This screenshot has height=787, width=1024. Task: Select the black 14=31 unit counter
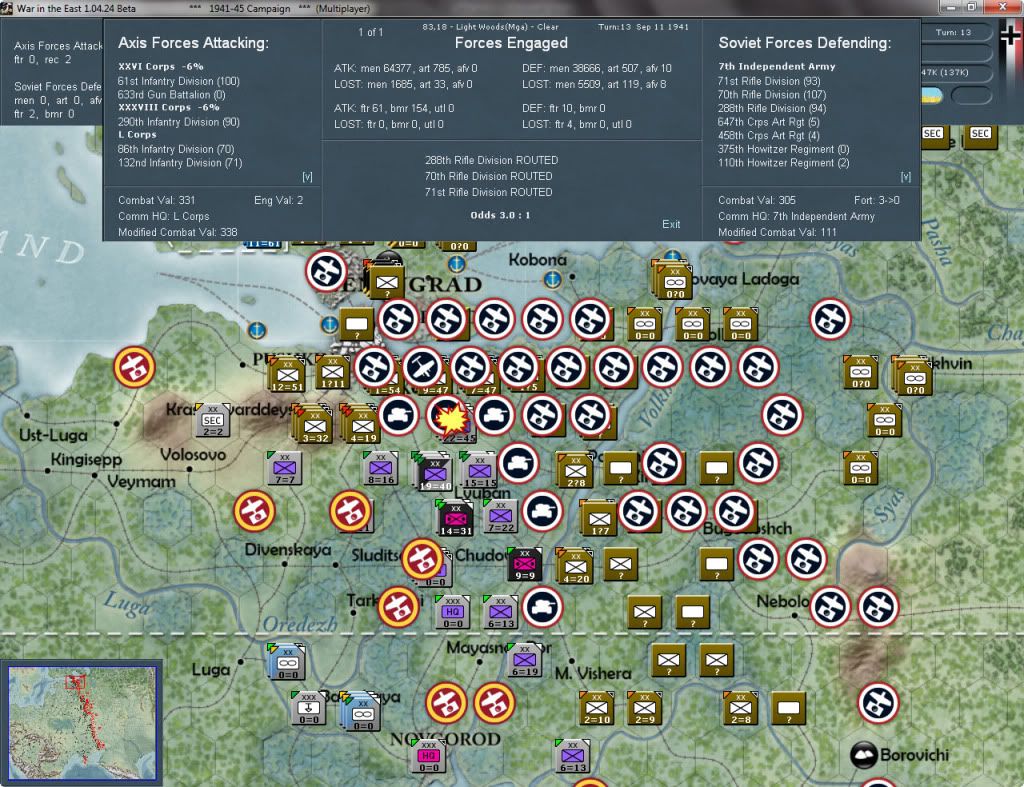pyautogui.click(x=455, y=518)
